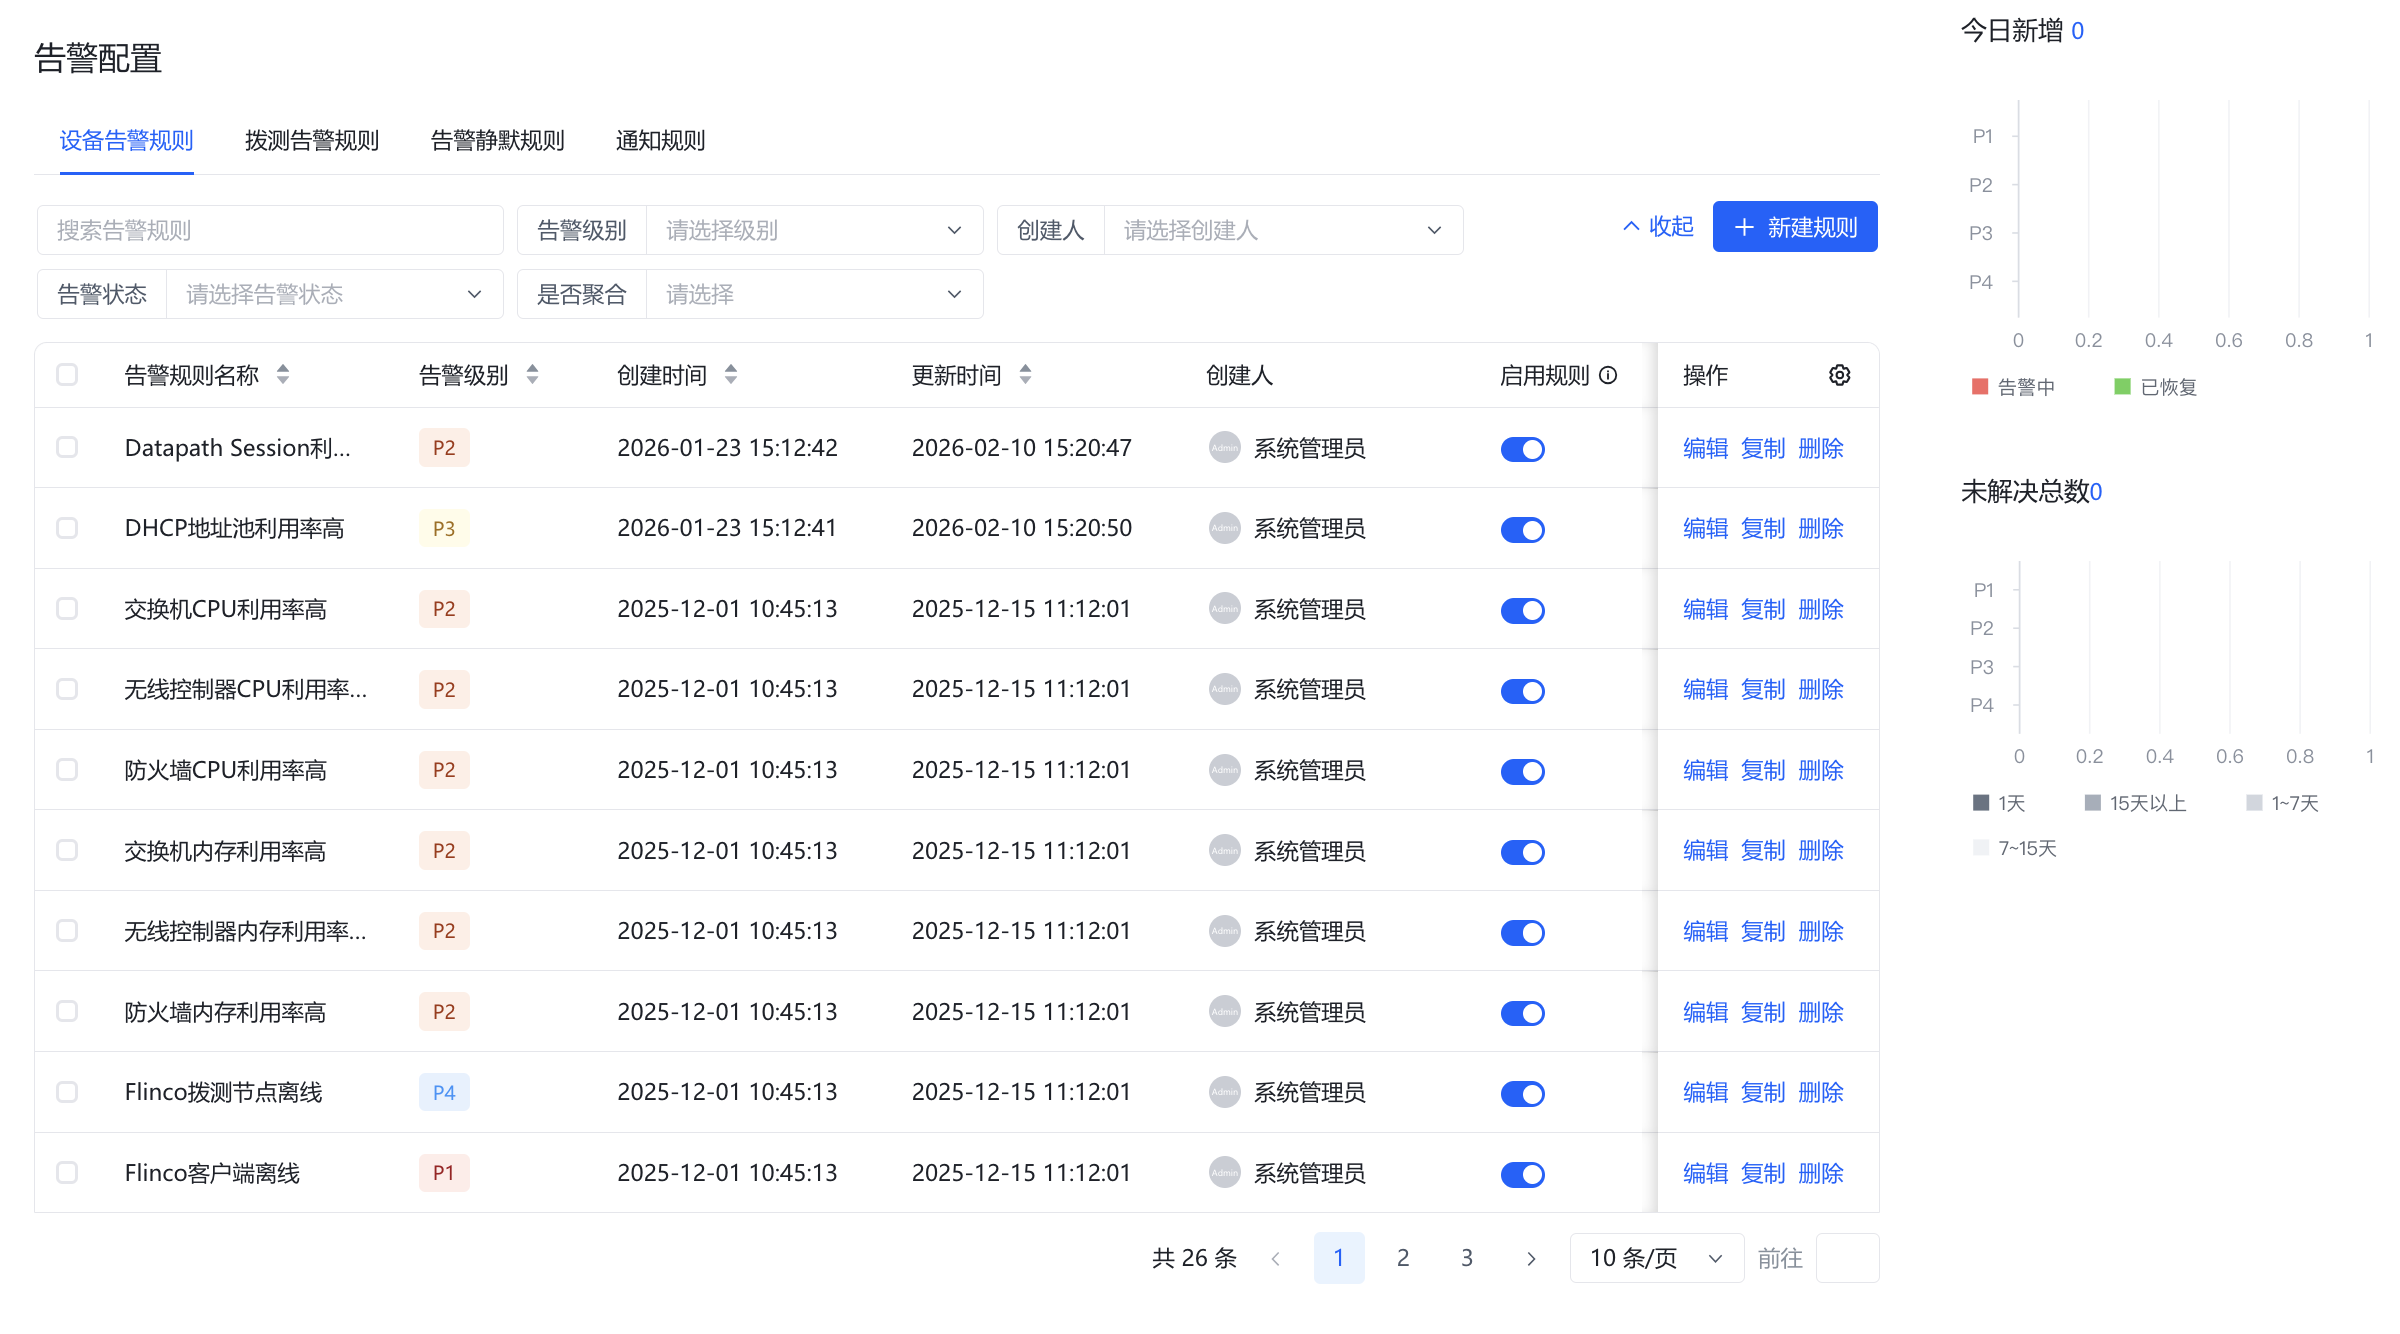
Task: Disable the Datapath Session rule toggle
Action: tap(1522, 449)
